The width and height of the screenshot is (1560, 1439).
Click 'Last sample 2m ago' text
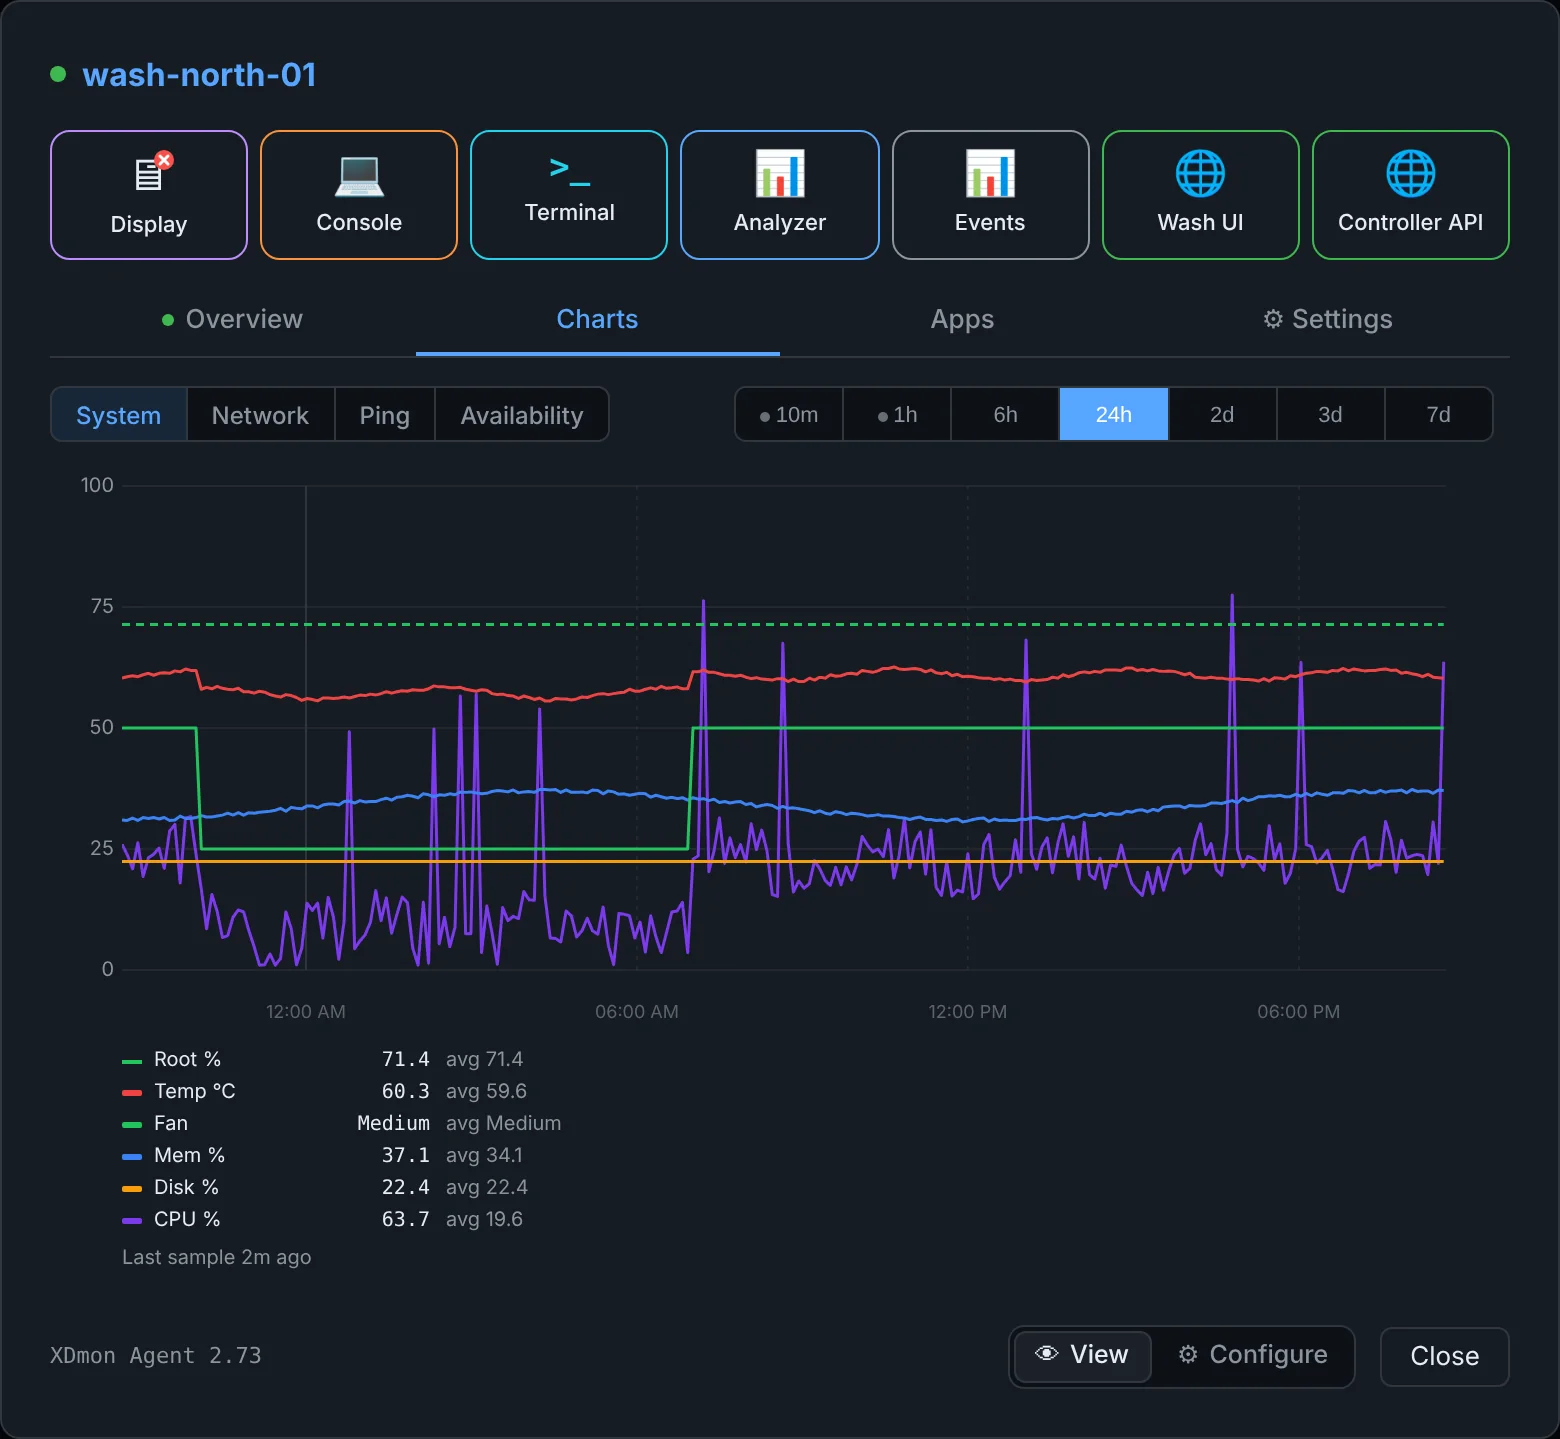[216, 1257]
